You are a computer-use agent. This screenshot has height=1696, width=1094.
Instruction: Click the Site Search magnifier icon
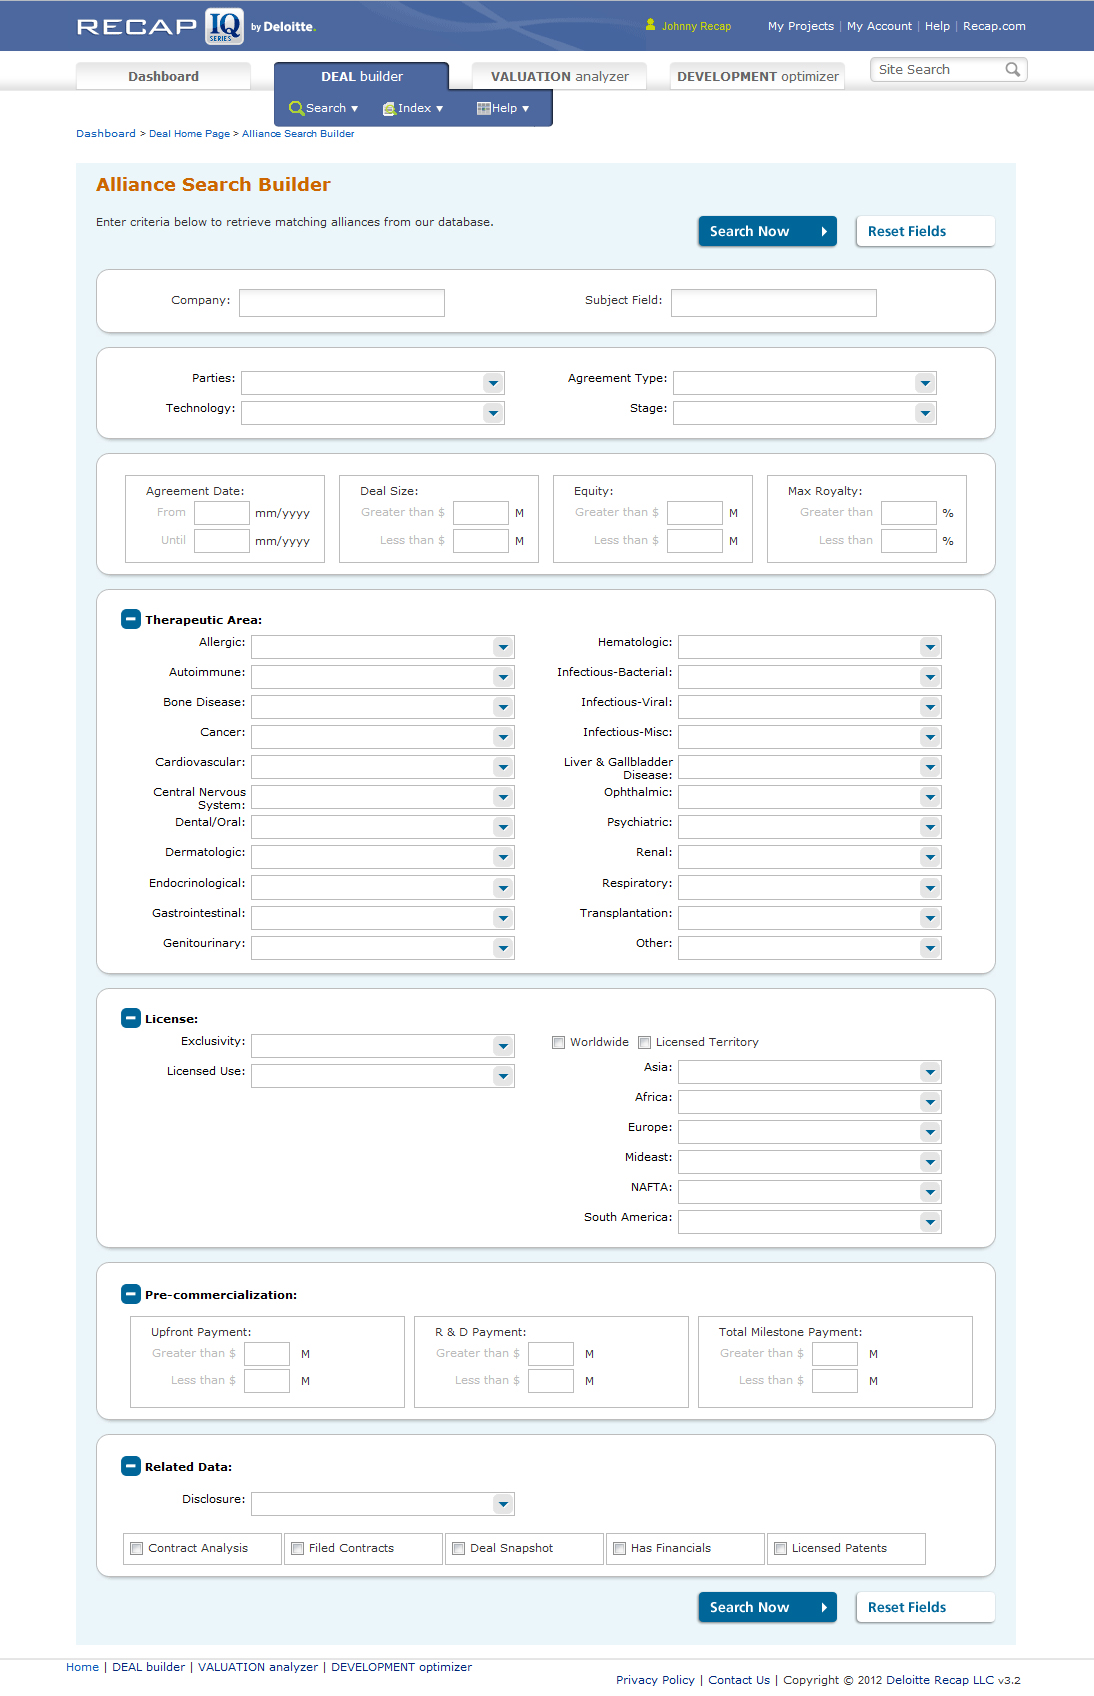click(x=1012, y=70)
